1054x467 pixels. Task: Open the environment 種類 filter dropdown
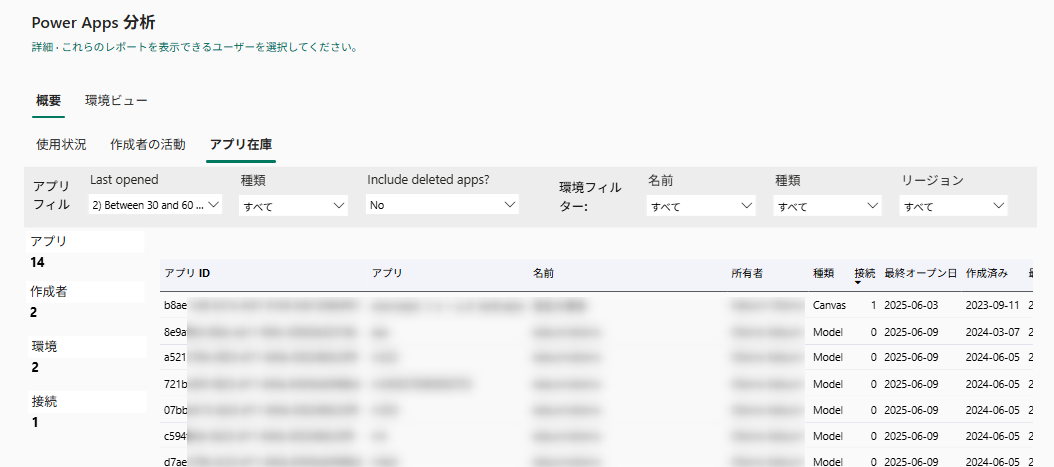[827, 206]
